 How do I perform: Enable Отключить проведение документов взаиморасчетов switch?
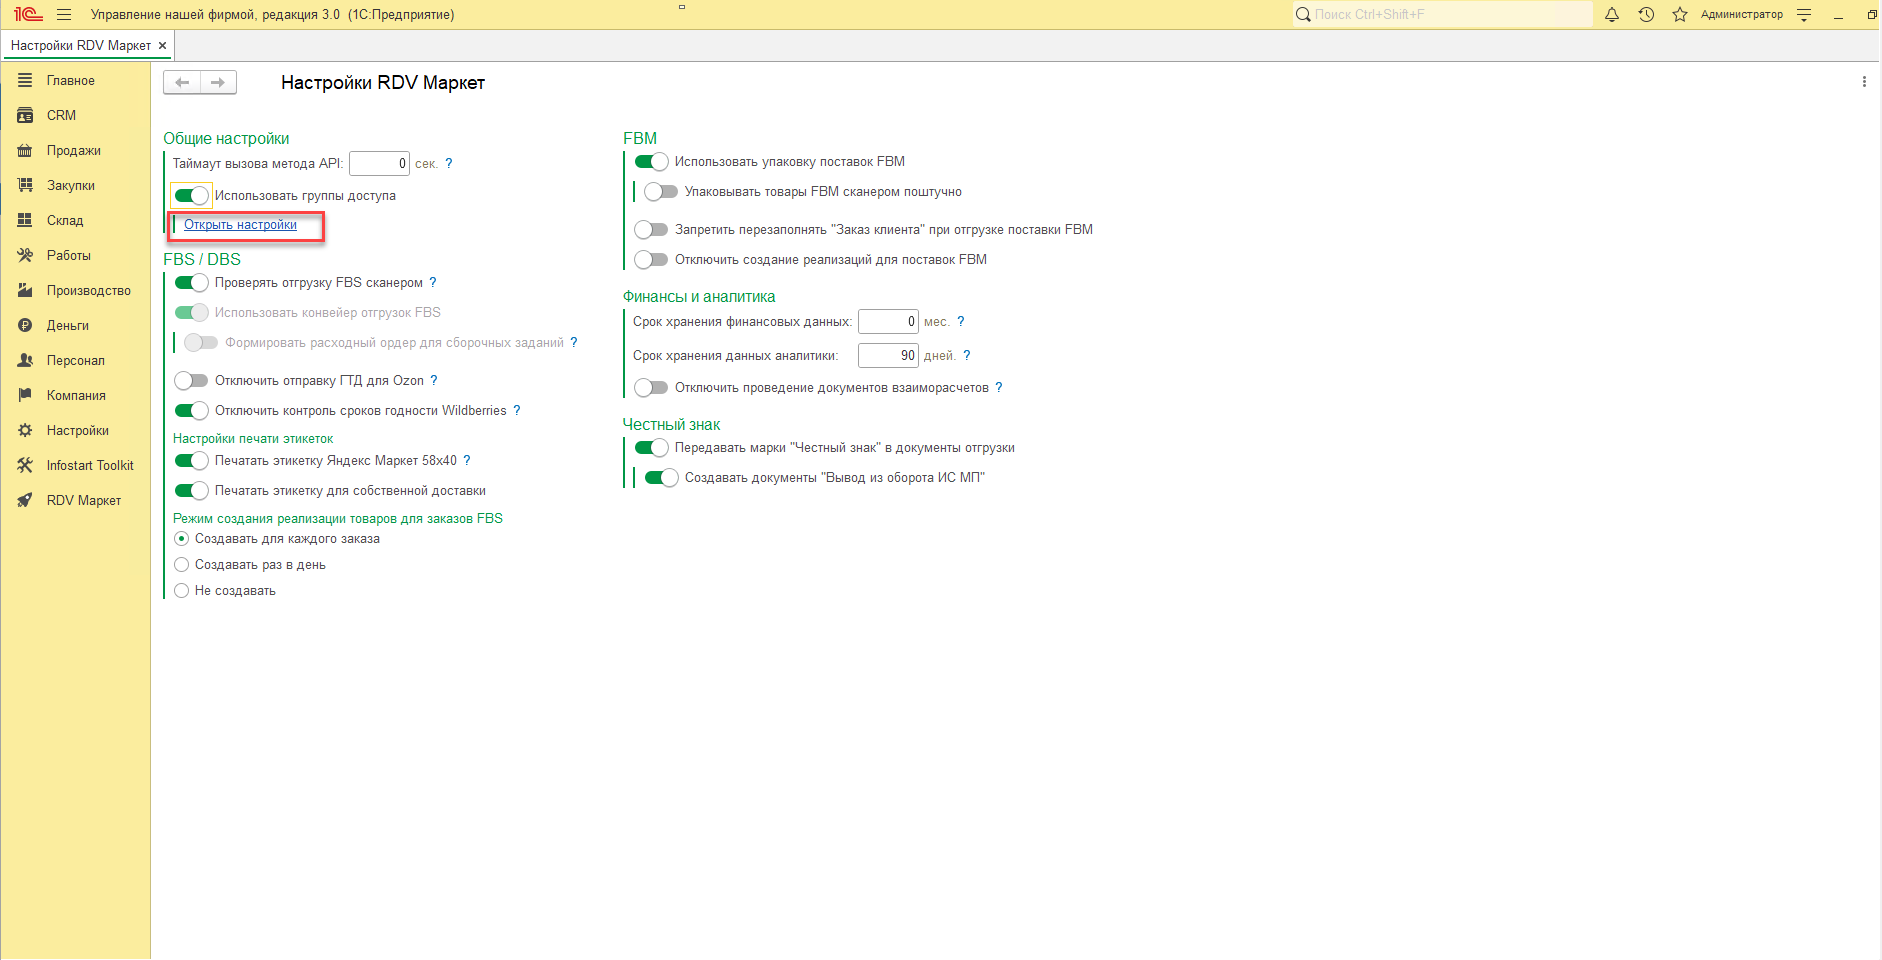point(651,388)
